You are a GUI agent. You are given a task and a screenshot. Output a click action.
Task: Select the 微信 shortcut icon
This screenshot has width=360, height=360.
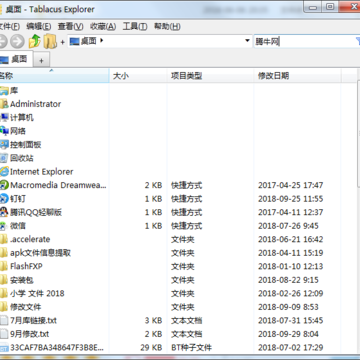(4, 226)
